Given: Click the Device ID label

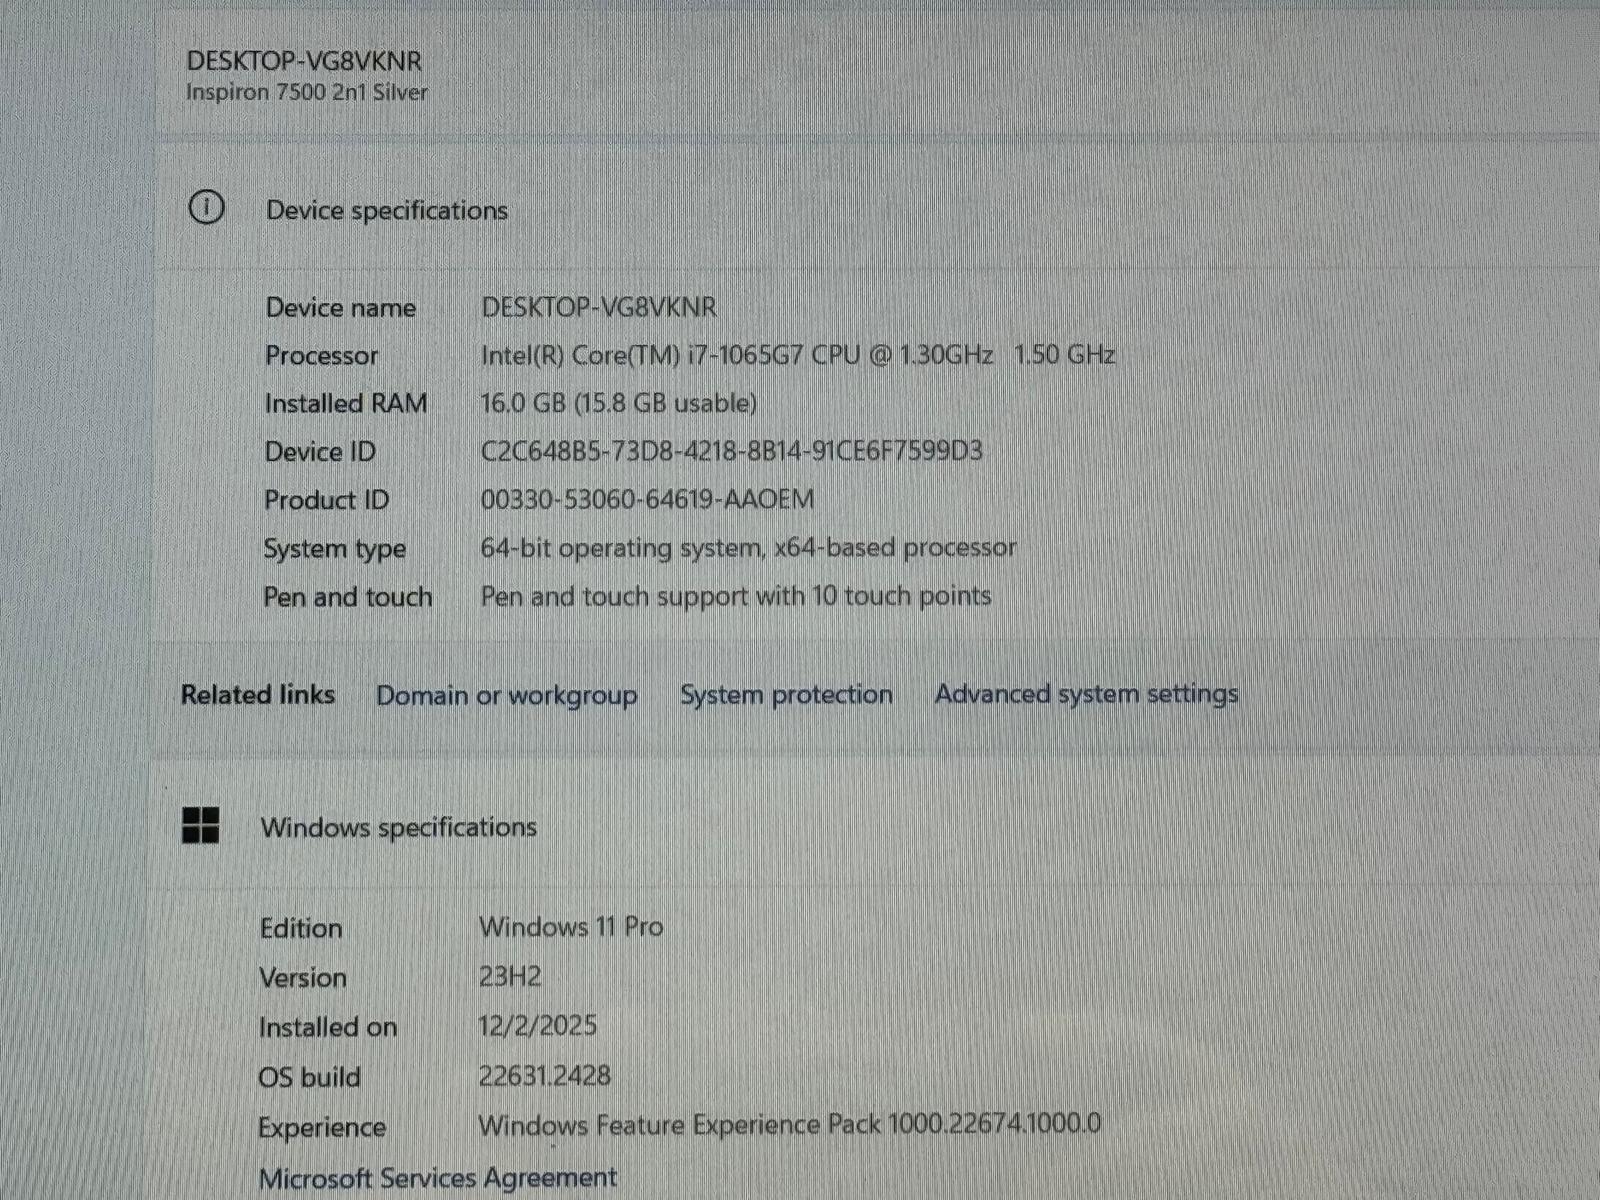Looking at the screenshot, I should coord(320,452).
